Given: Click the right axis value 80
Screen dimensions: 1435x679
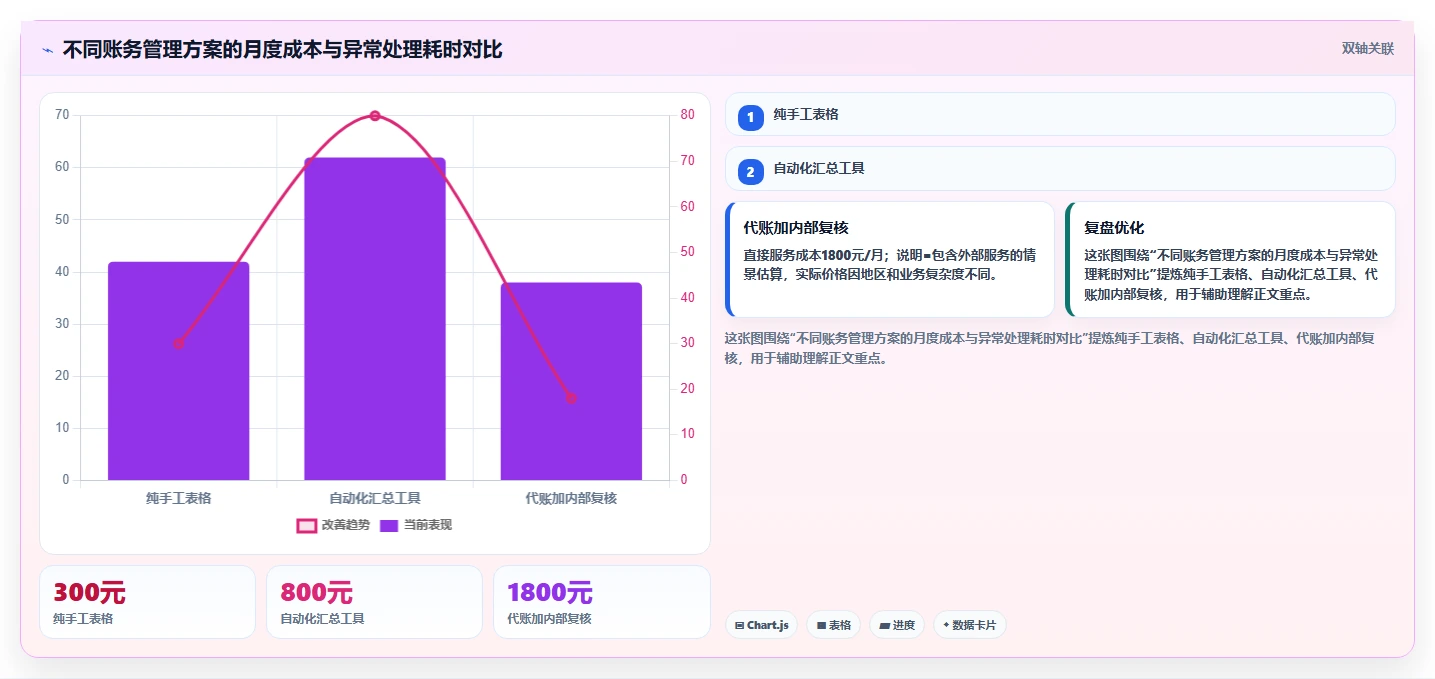Looking at the screenshot, I should (688, 115).
